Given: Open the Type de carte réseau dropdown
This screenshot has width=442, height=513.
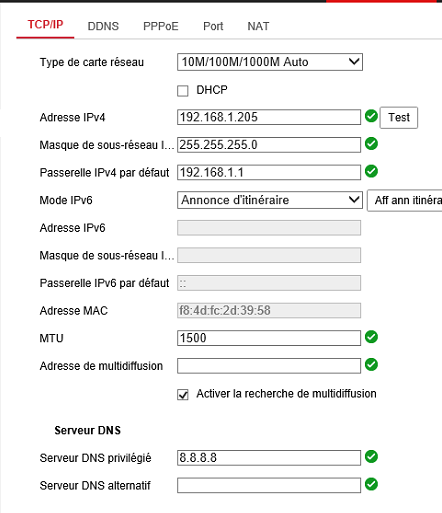Looking at the screenshot, I should 270,62.
